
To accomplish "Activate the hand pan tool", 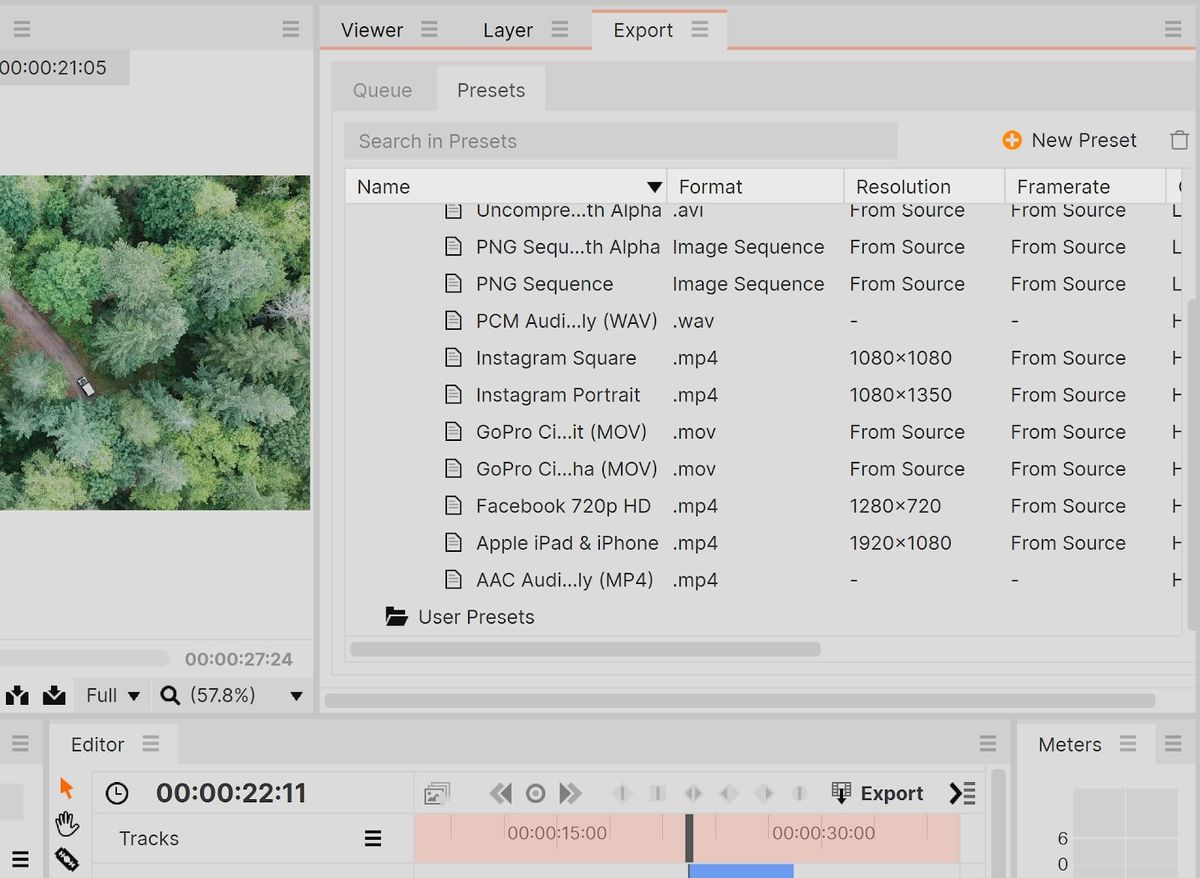I will click(66, 823).
